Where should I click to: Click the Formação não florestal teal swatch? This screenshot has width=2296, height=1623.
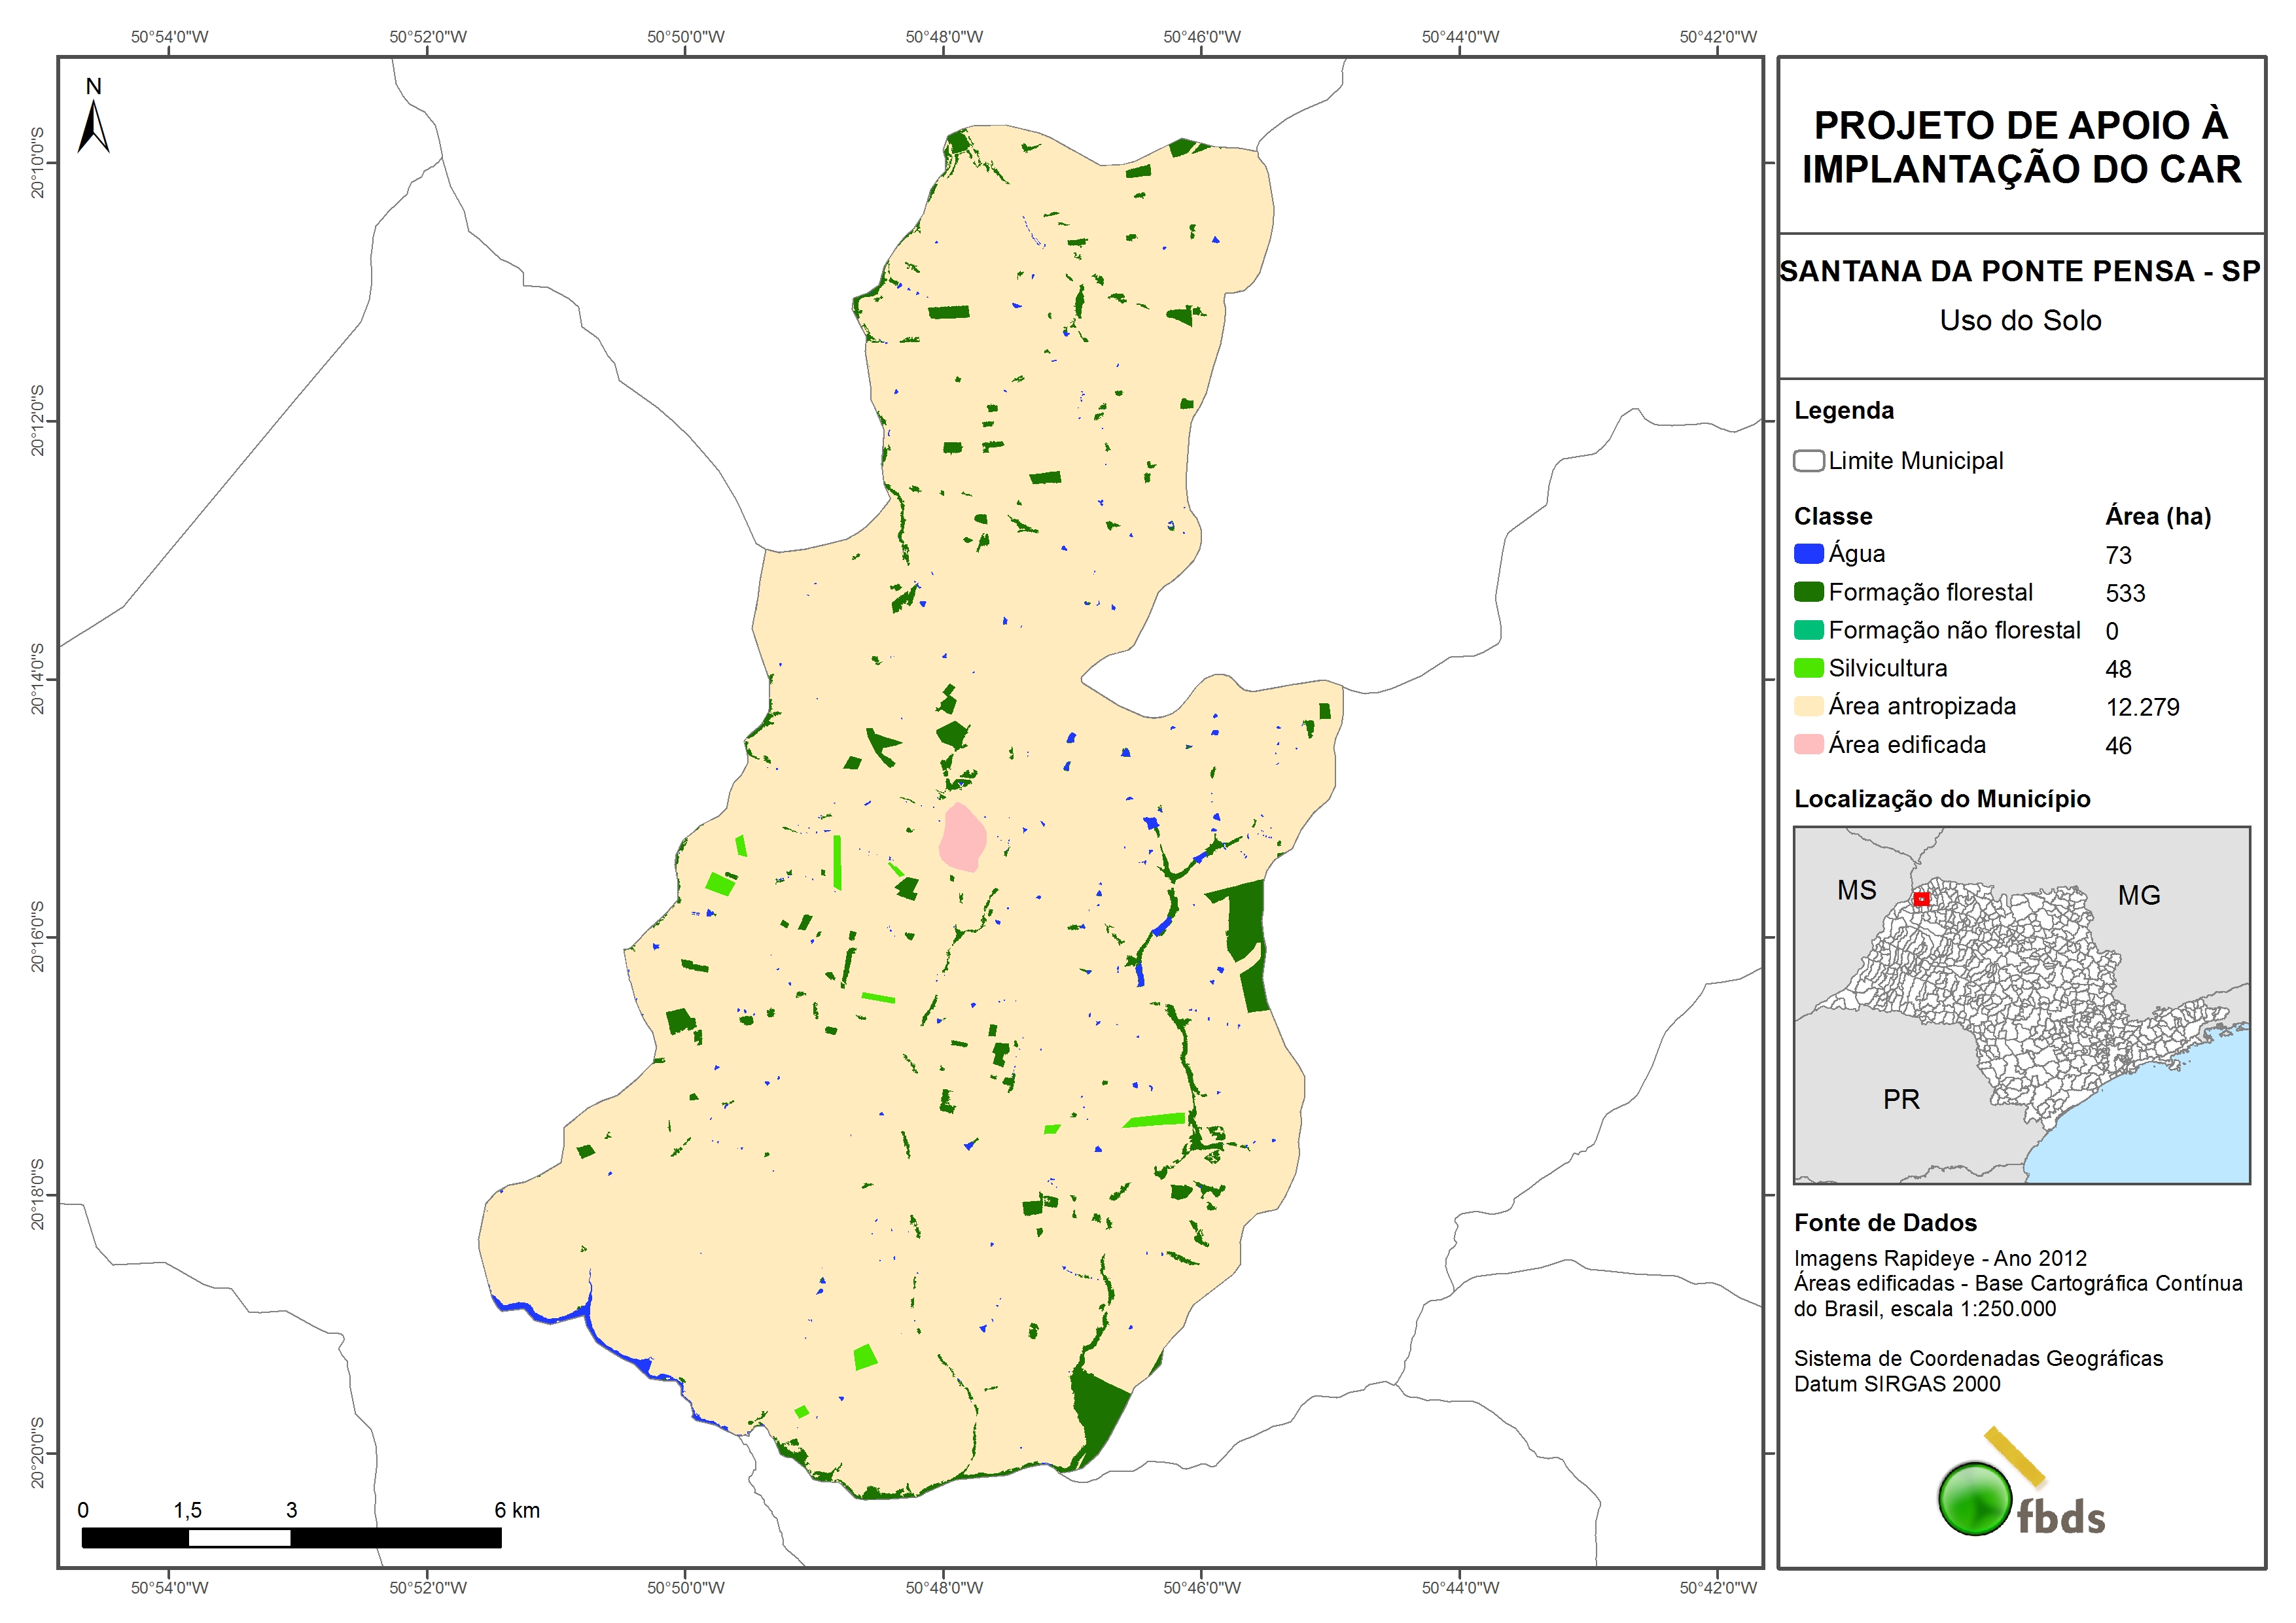click(x=1808, y=630)
